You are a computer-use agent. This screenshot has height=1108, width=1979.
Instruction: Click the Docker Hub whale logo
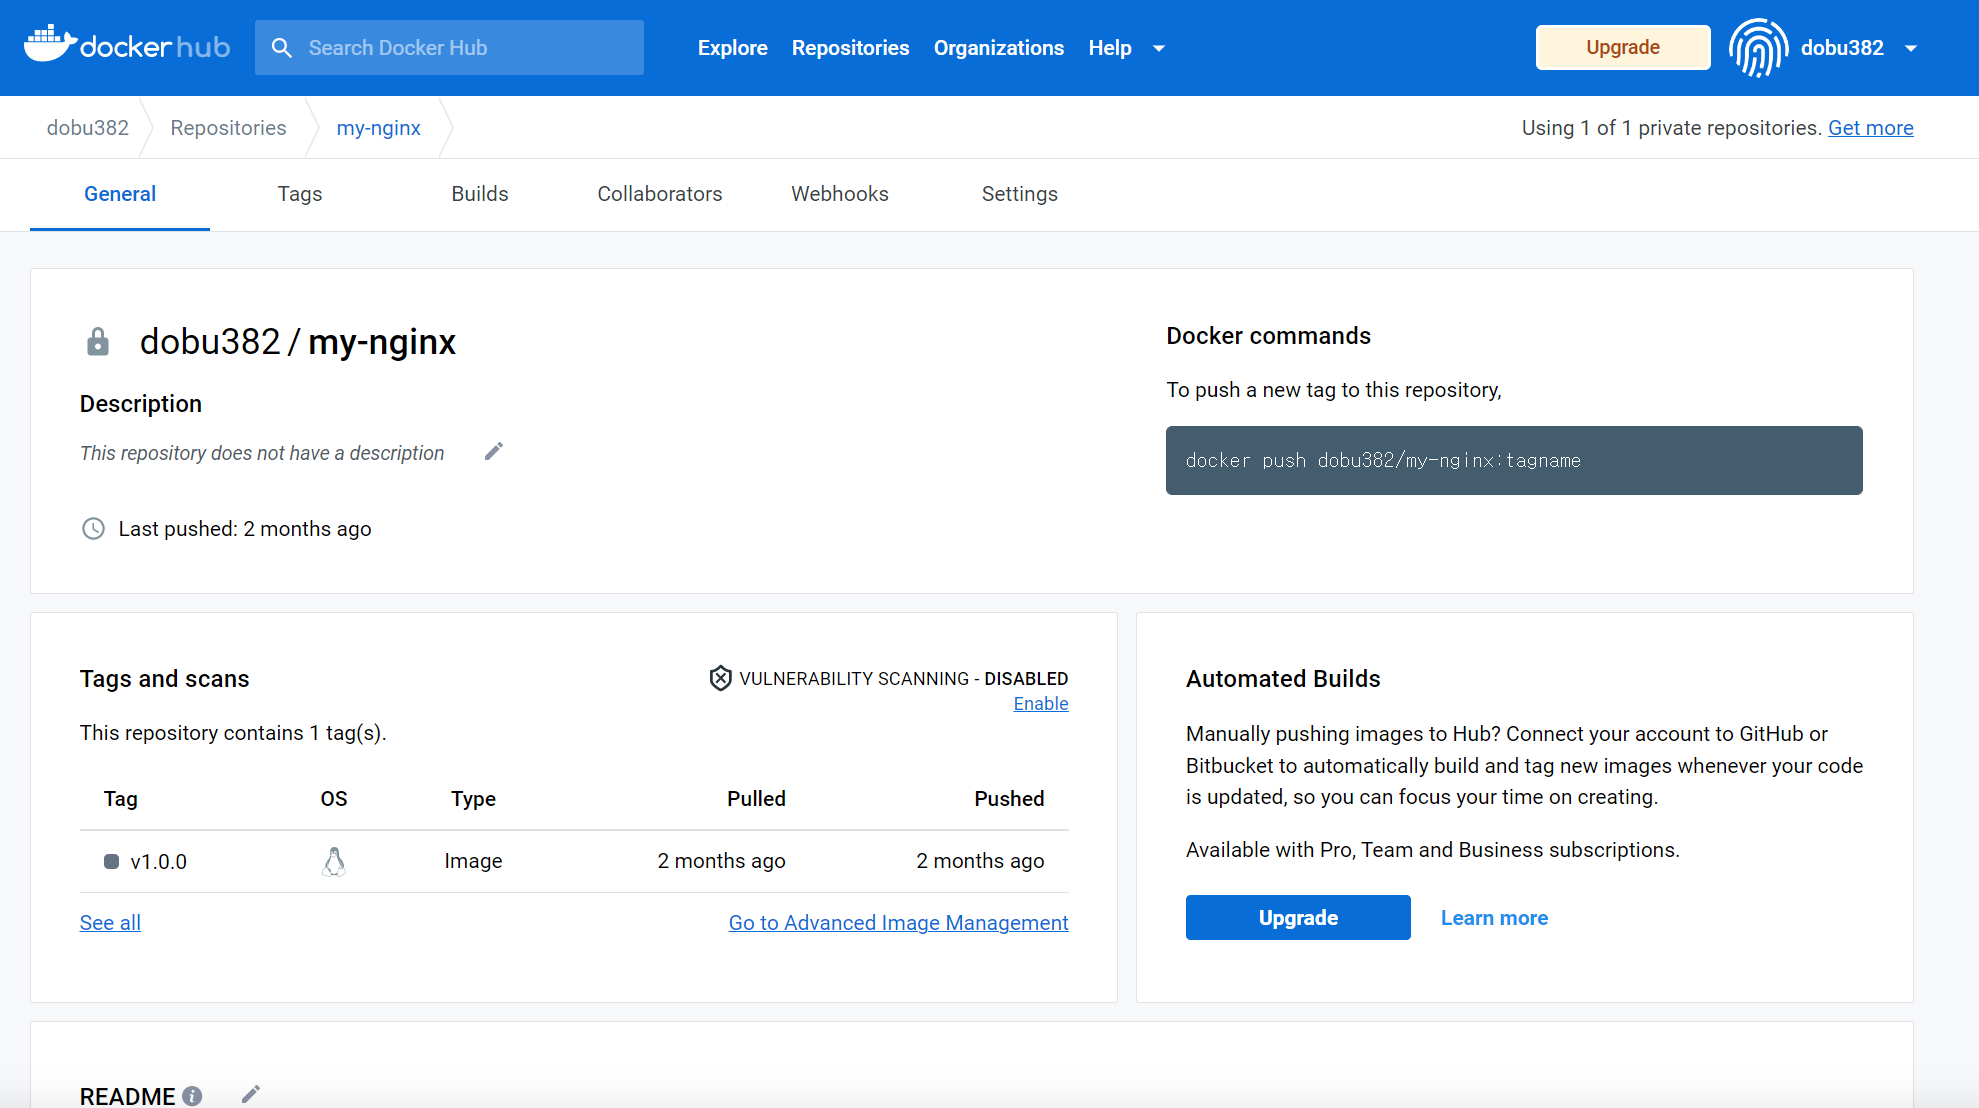(127, 46)
